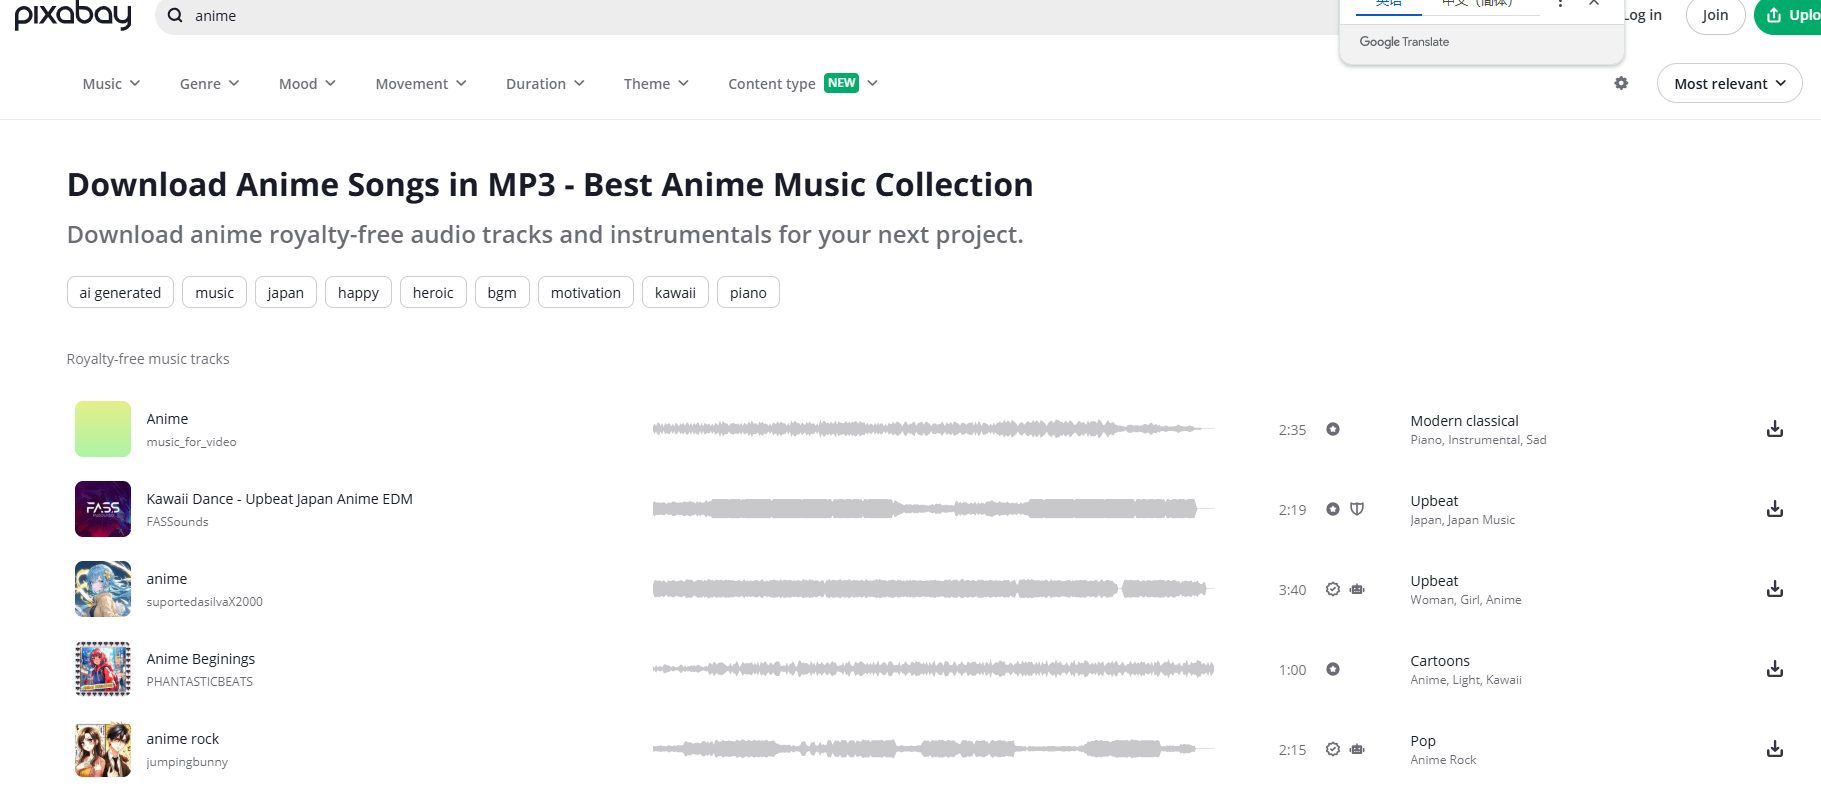Open the Most relevant sort dropdown
Screen dimensions: 1821x794
1729,84
